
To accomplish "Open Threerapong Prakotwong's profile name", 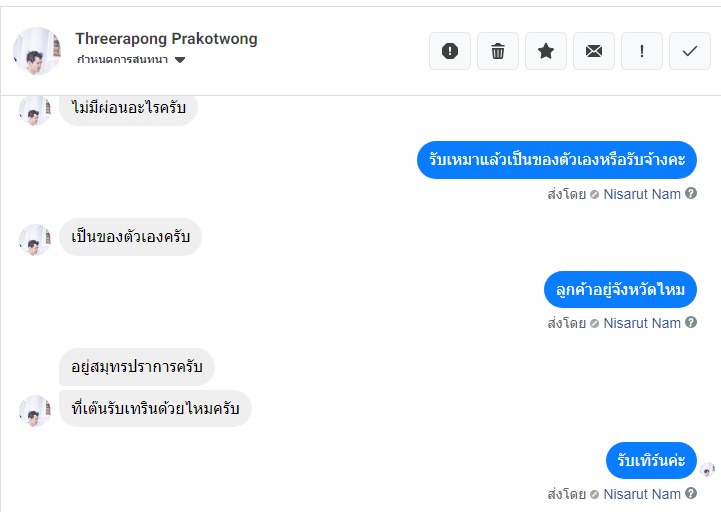I will 166,39.
